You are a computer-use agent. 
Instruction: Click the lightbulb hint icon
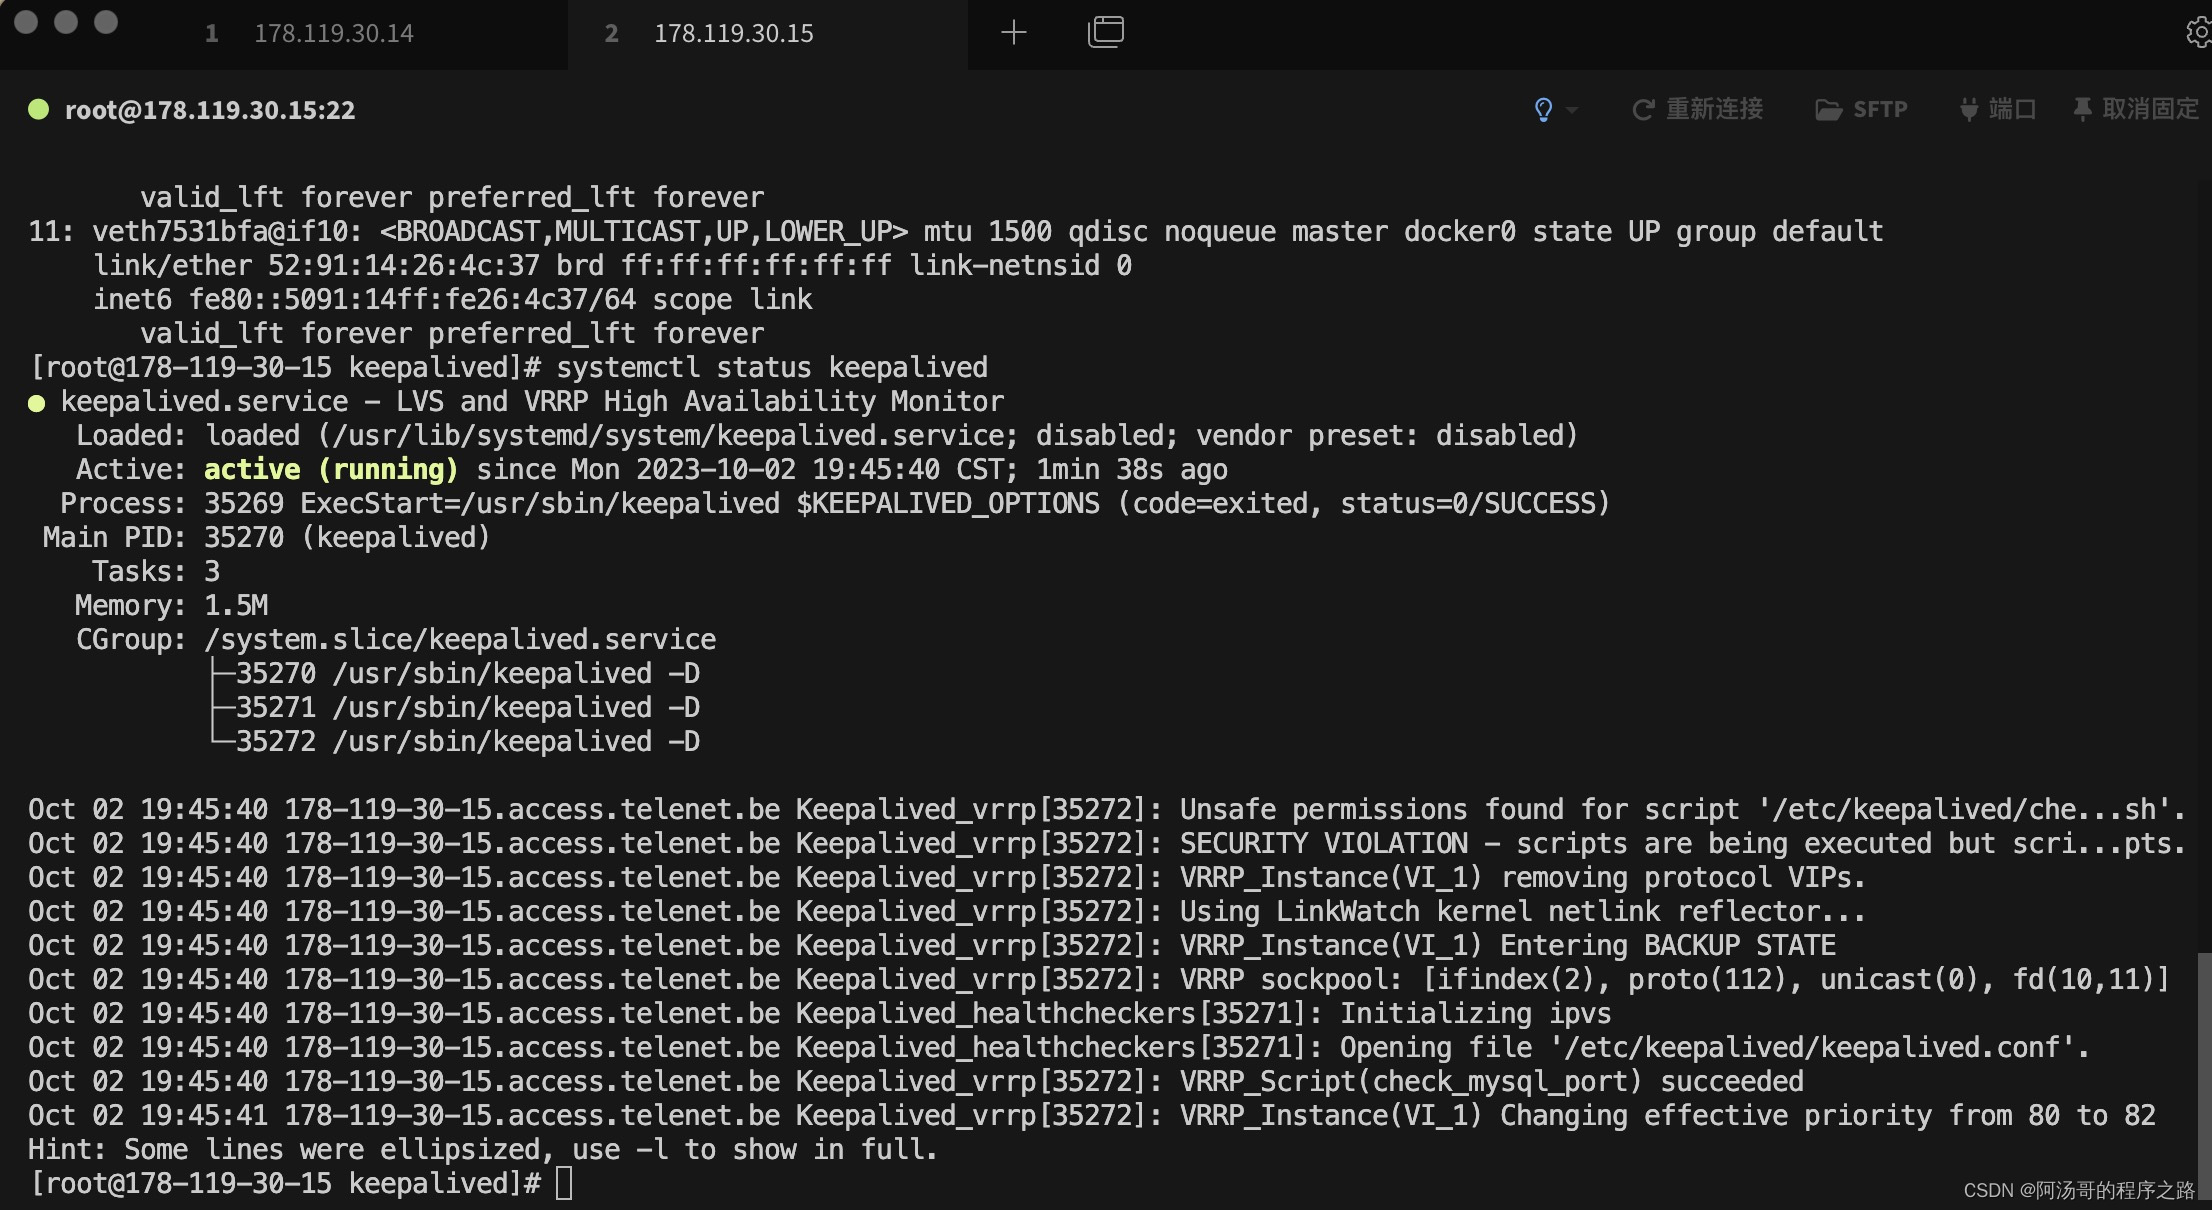point(1543,109)
